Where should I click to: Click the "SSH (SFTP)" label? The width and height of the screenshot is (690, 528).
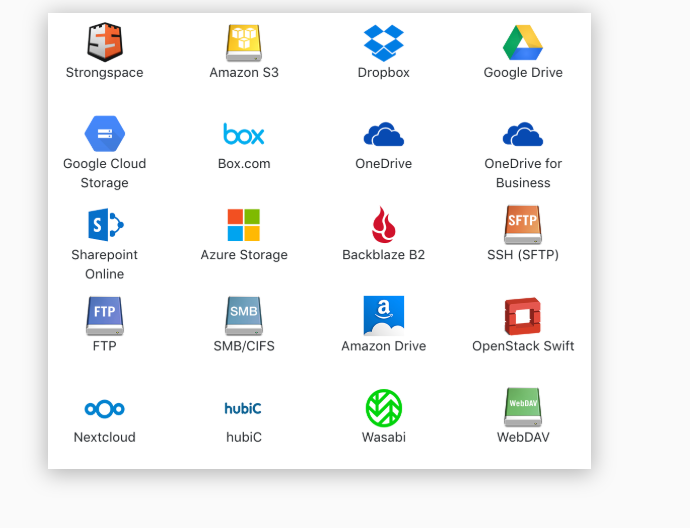(x=523, y=255)
